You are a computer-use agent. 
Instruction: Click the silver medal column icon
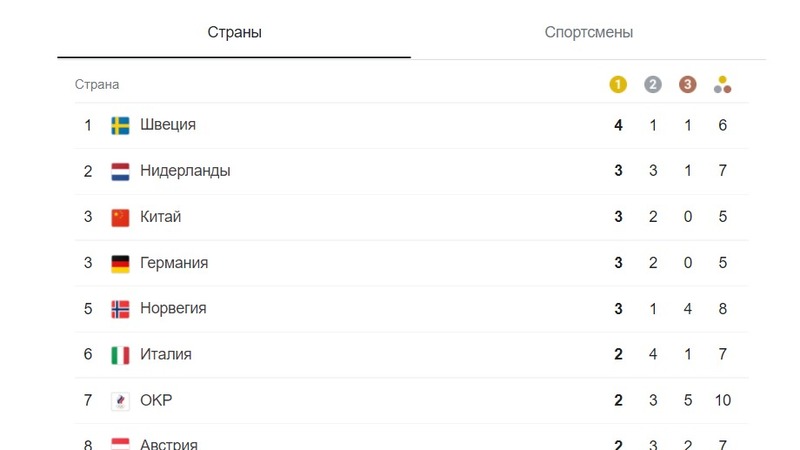[653, 84]
